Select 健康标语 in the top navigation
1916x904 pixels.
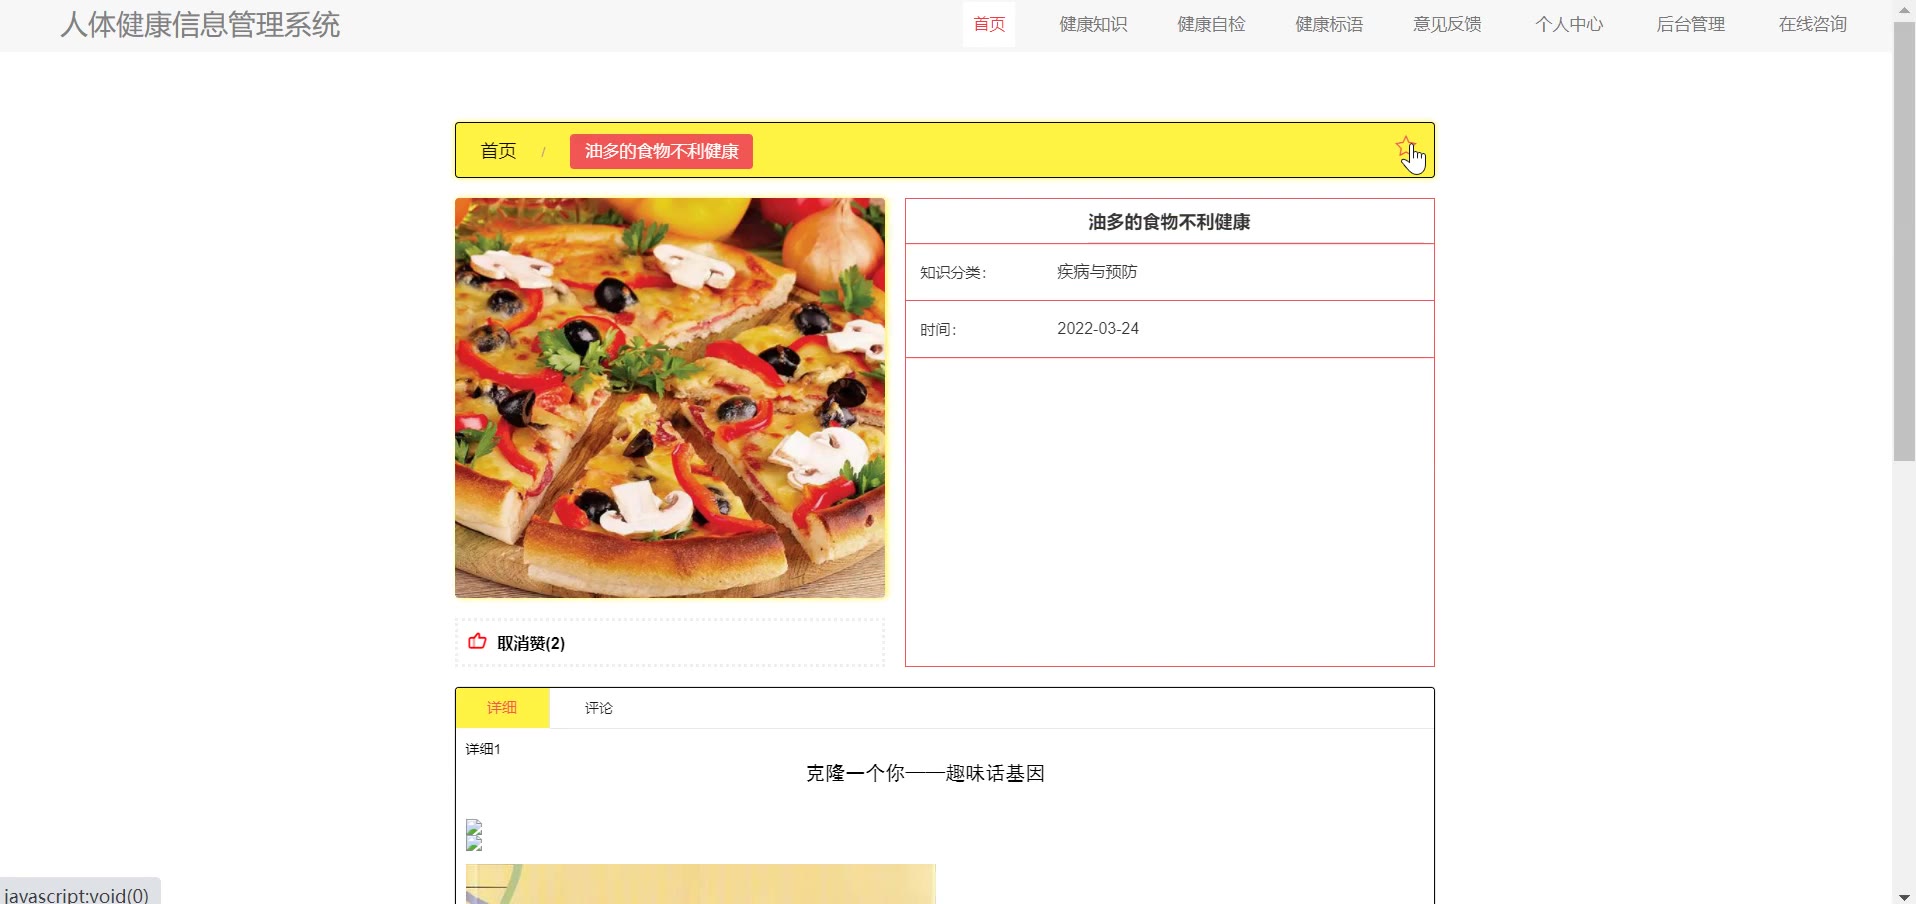point(1329,24)
